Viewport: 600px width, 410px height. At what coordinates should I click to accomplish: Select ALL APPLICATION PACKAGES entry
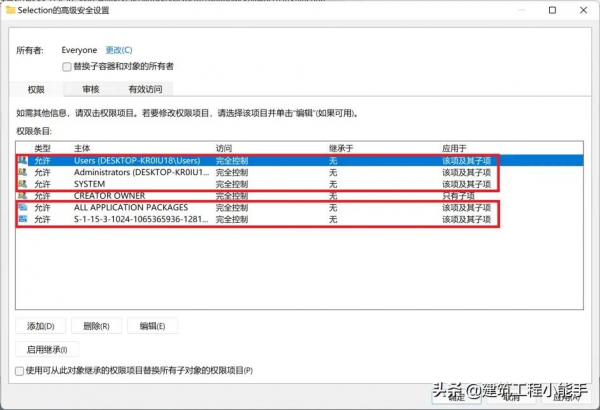pyautogui.click(x=300, y=207)
